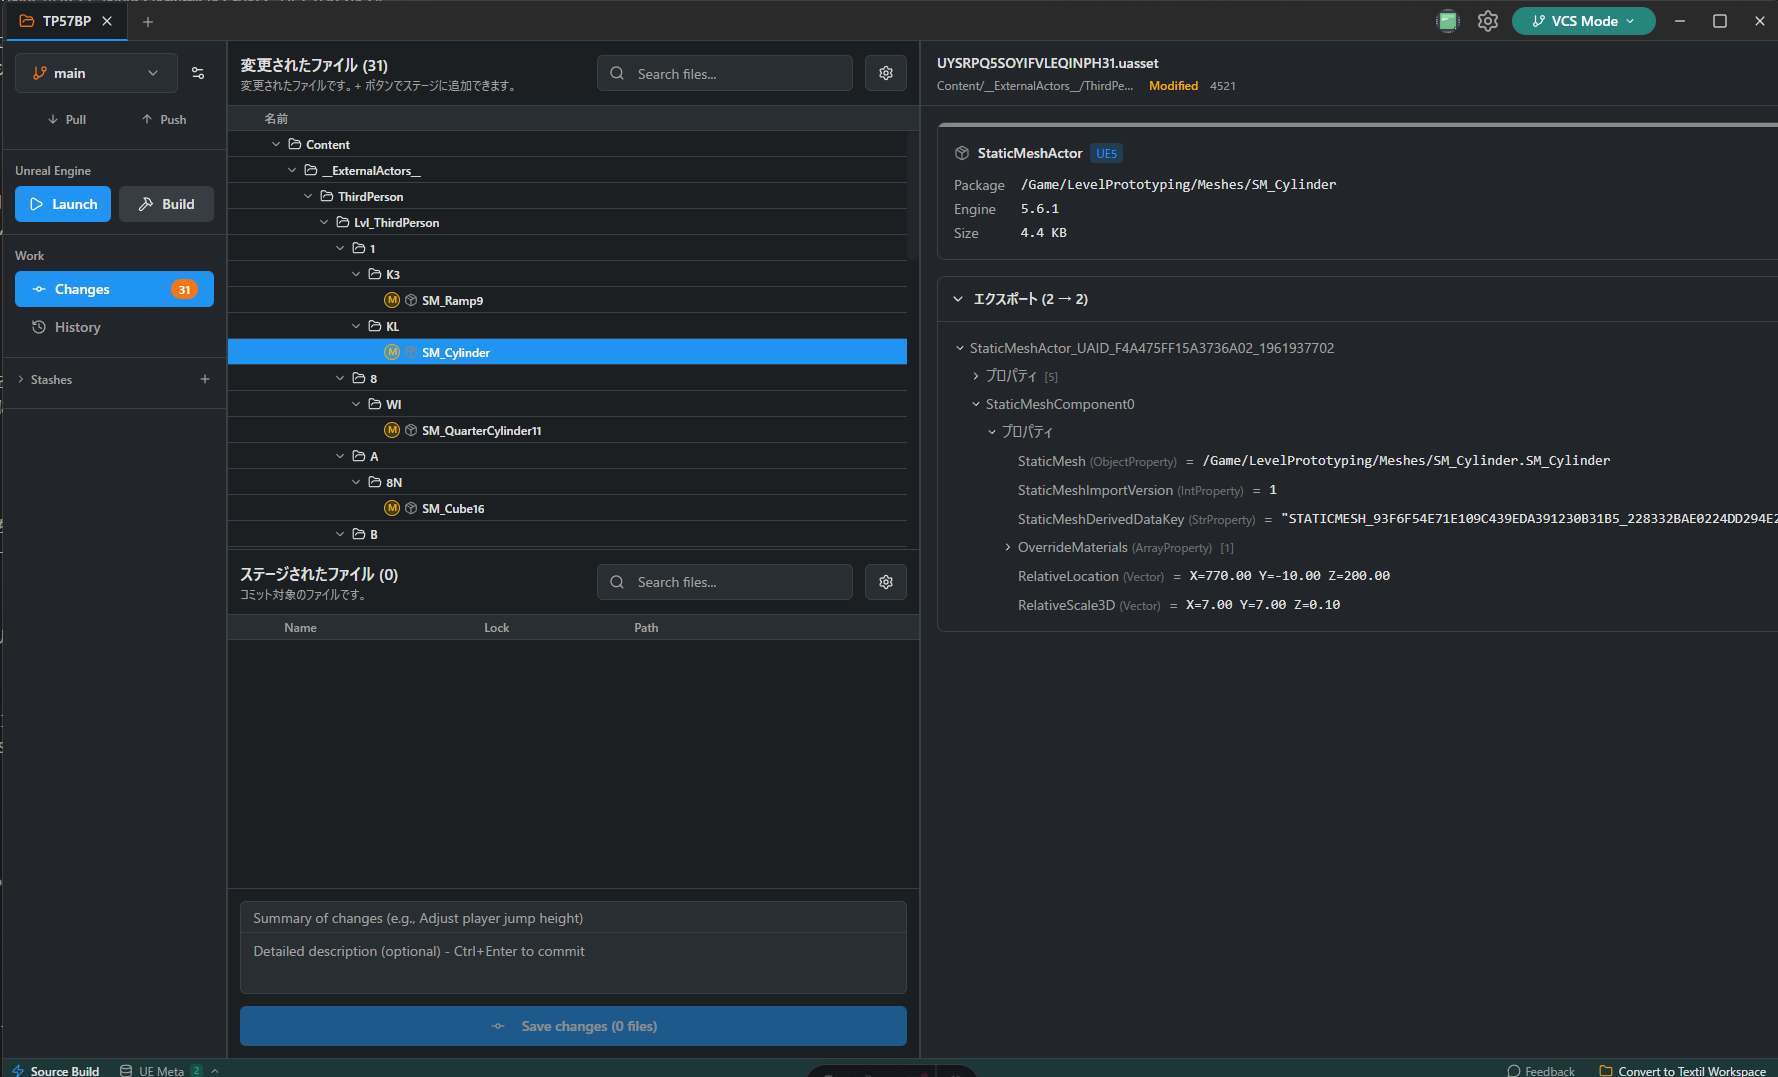Viewport: 1778px width, 1077px height.
Task: Open settings gear for staged files list
Action: (885, 582)
